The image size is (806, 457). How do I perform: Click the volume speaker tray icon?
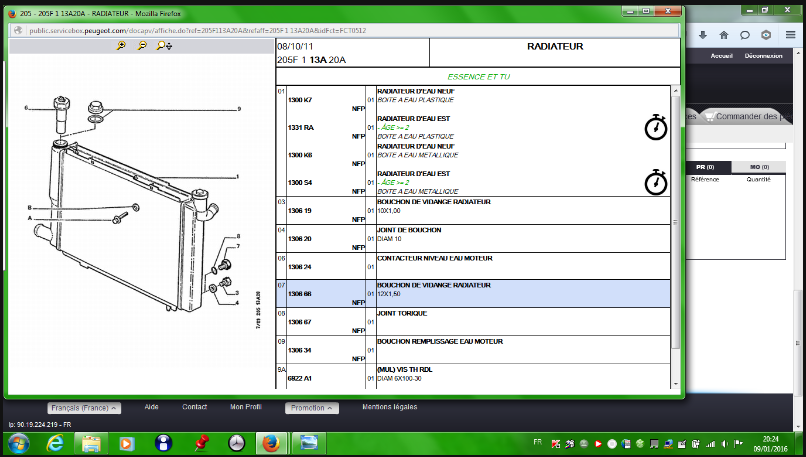pos(725,444)
